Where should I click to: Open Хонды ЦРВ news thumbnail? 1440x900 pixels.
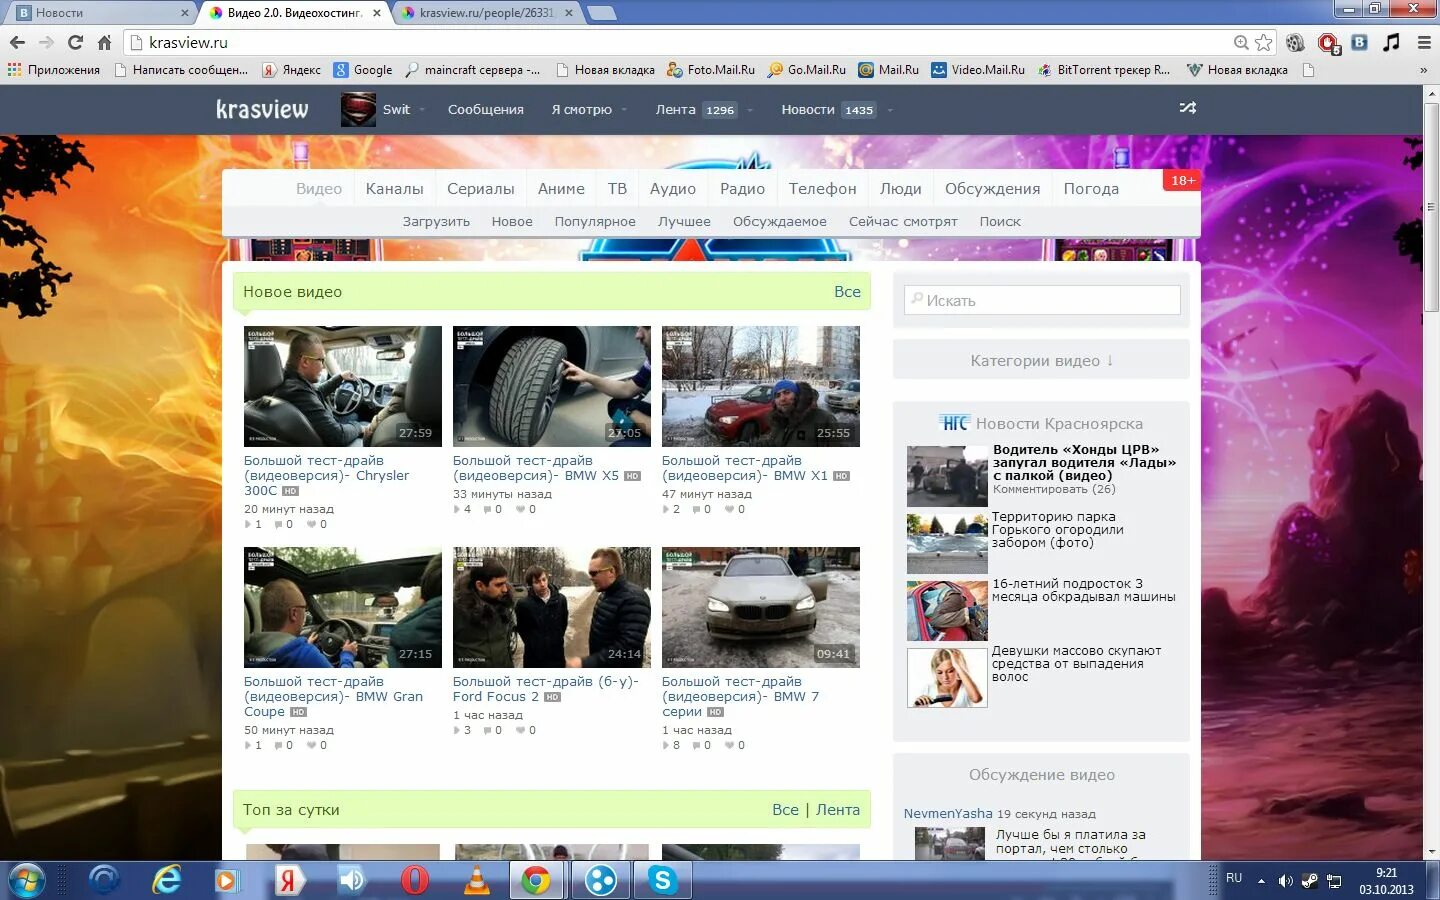[x=947, y=476]
